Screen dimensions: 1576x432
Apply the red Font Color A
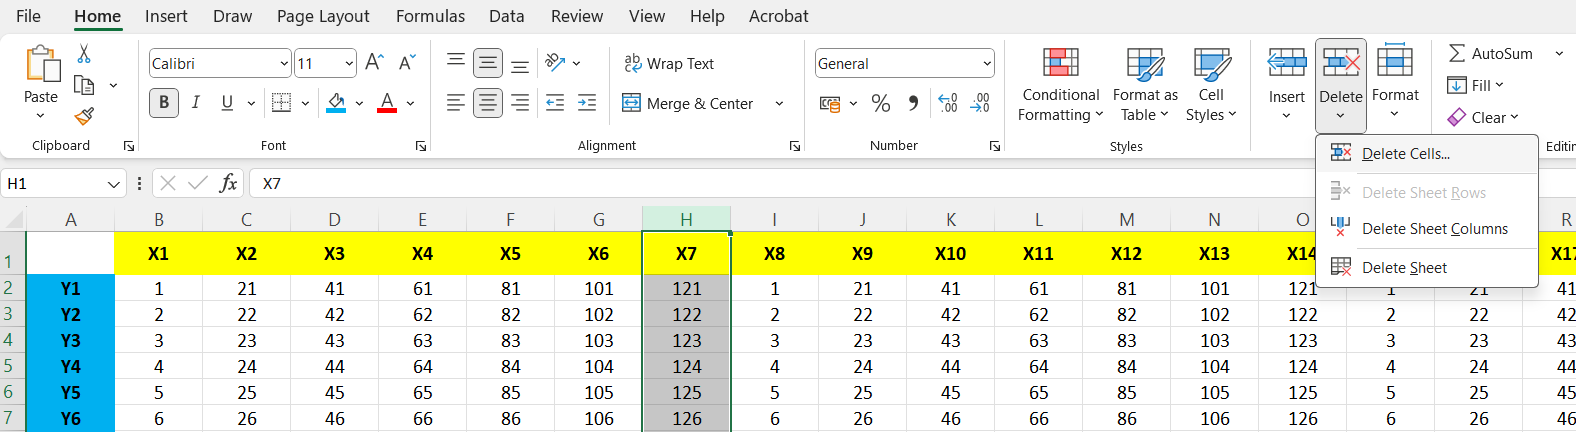[x=387, y=103]
